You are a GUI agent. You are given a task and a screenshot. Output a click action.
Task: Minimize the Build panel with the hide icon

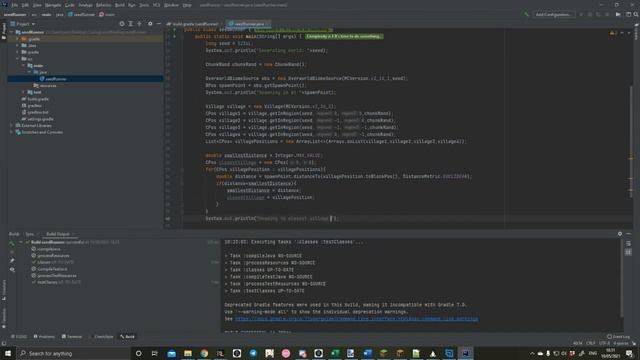[629, 234]
